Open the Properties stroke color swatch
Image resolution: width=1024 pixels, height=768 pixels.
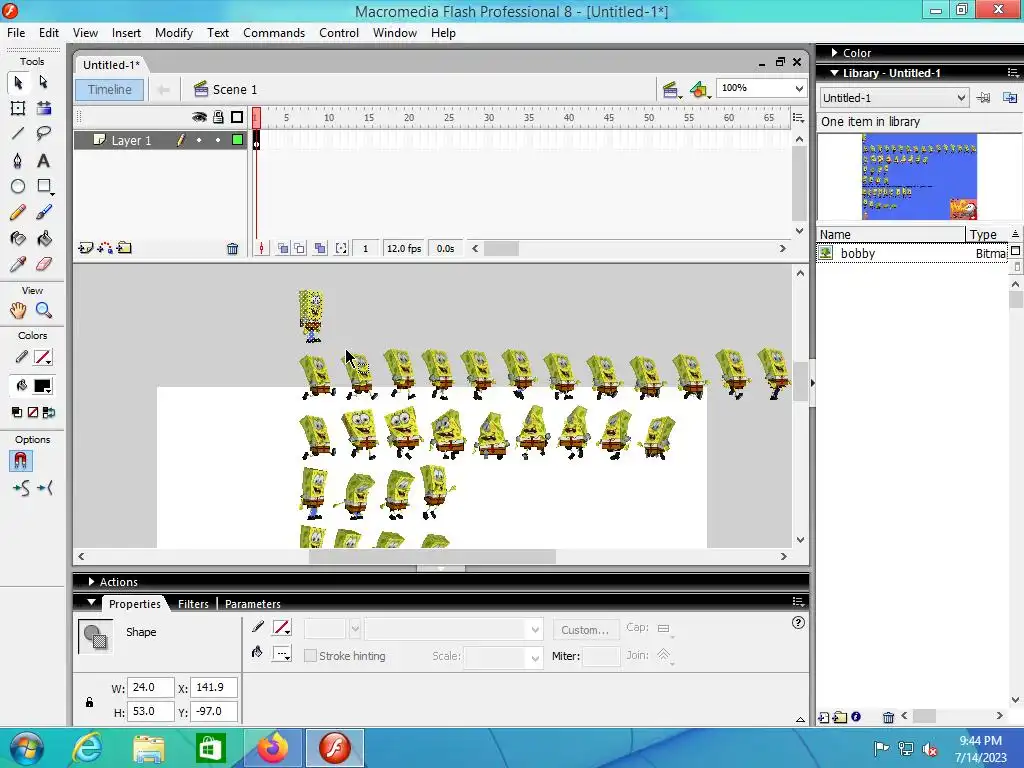tap(282, 628)
